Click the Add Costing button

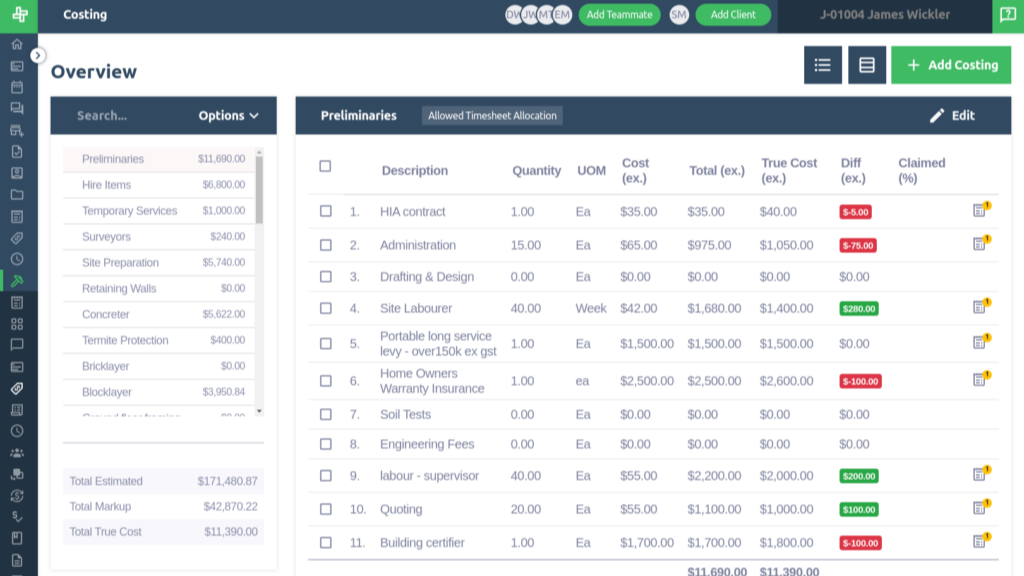click(951, 65)
